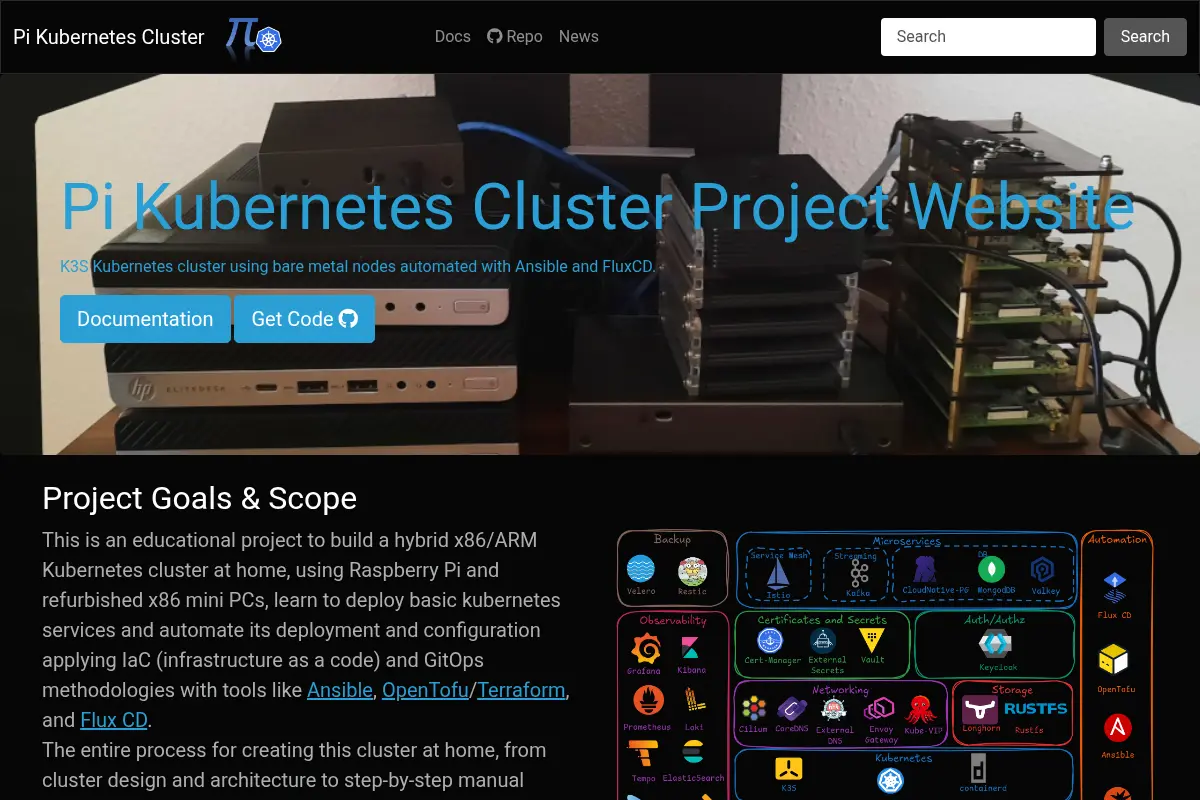Click the ElasticSearch icon
Screen dimensions: 1200x800
tap(692, 753)
